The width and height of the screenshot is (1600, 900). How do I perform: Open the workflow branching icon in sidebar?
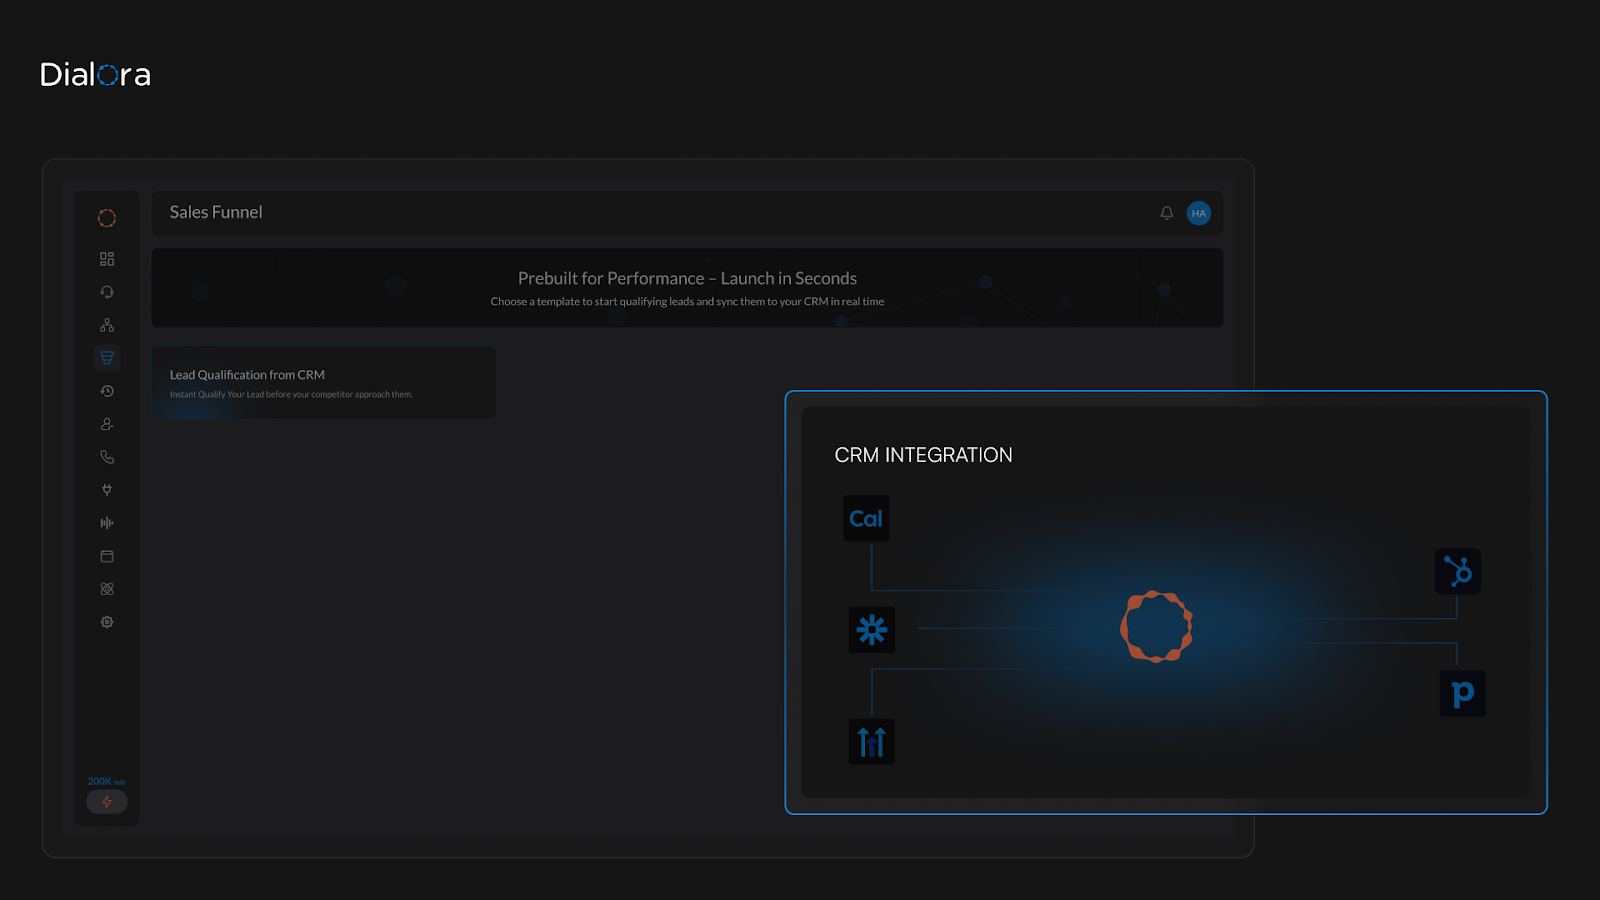tap(107, 323)
